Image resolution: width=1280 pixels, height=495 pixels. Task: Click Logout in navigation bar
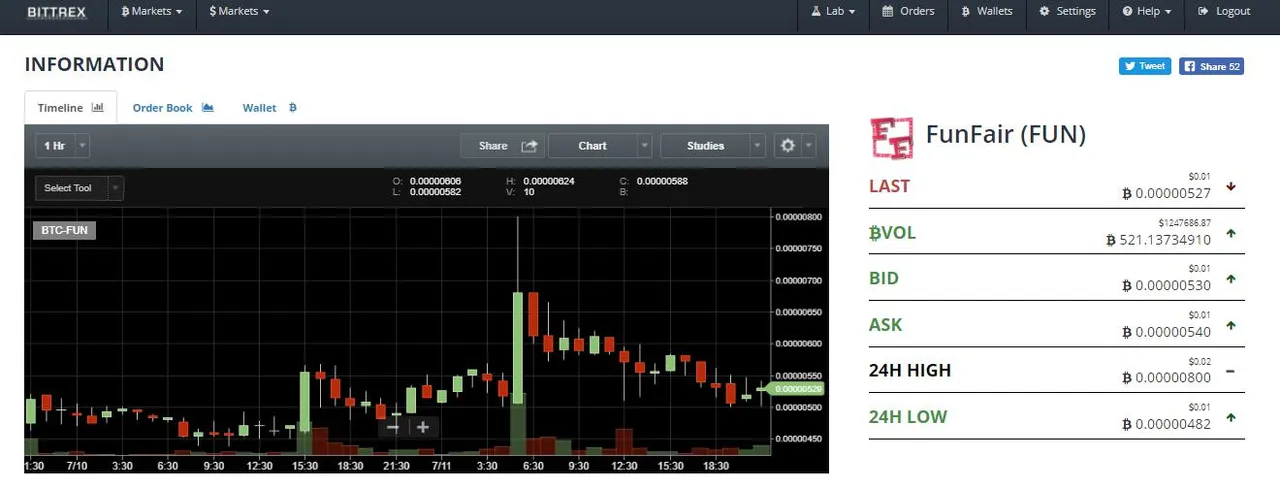(1224, 12)
